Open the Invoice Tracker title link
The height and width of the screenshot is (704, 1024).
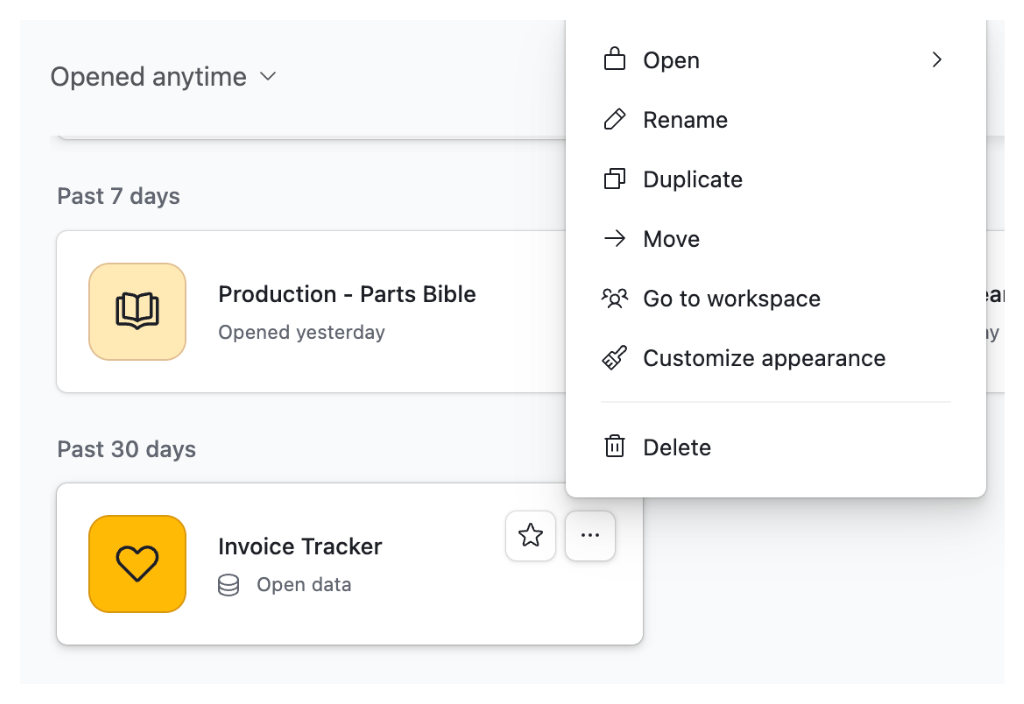point(300,547)
